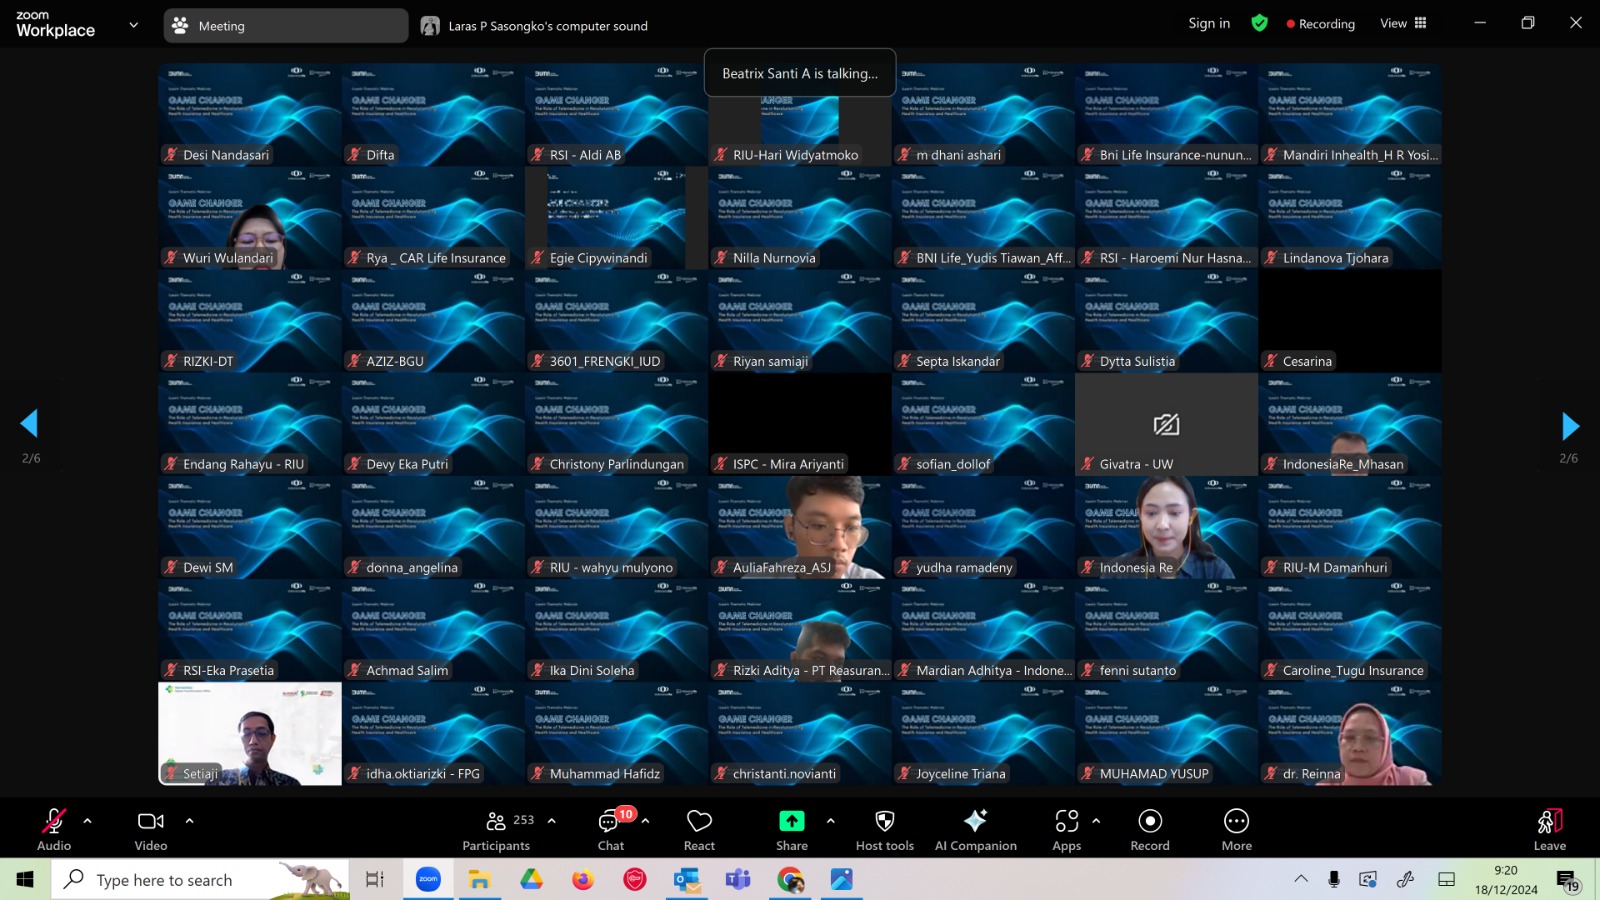Show hidden tray icons chevron
Viewport: 1600px width, 900px height.
click(x=1301, y=879)
